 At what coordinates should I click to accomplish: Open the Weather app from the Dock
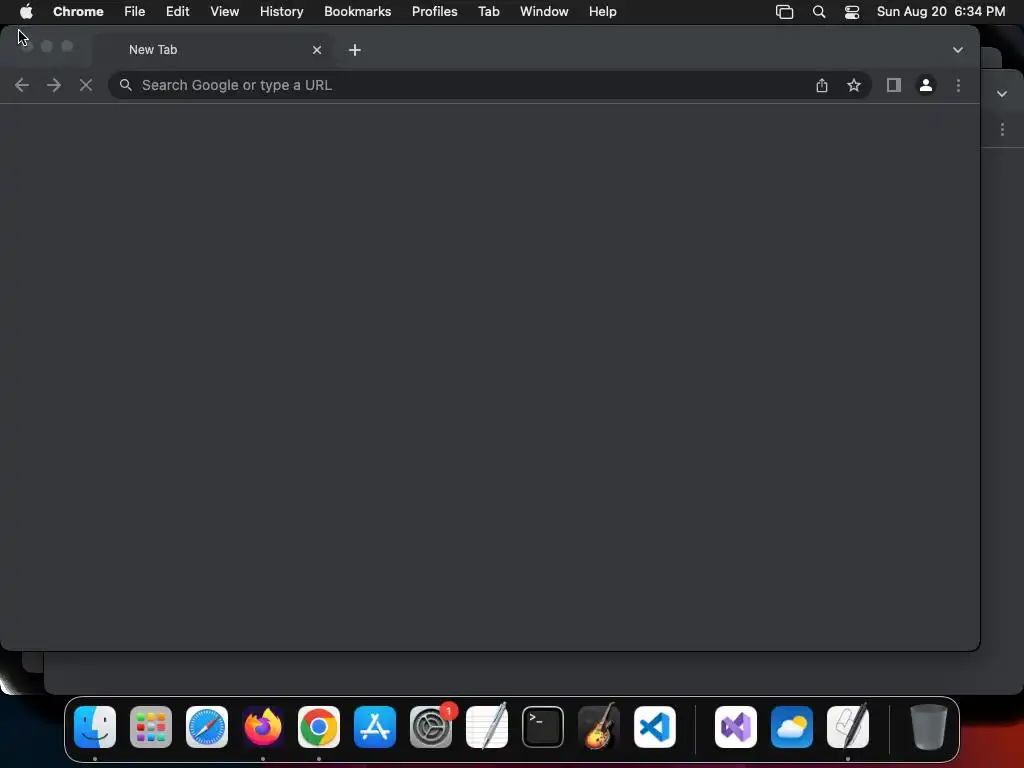[792, 727]
